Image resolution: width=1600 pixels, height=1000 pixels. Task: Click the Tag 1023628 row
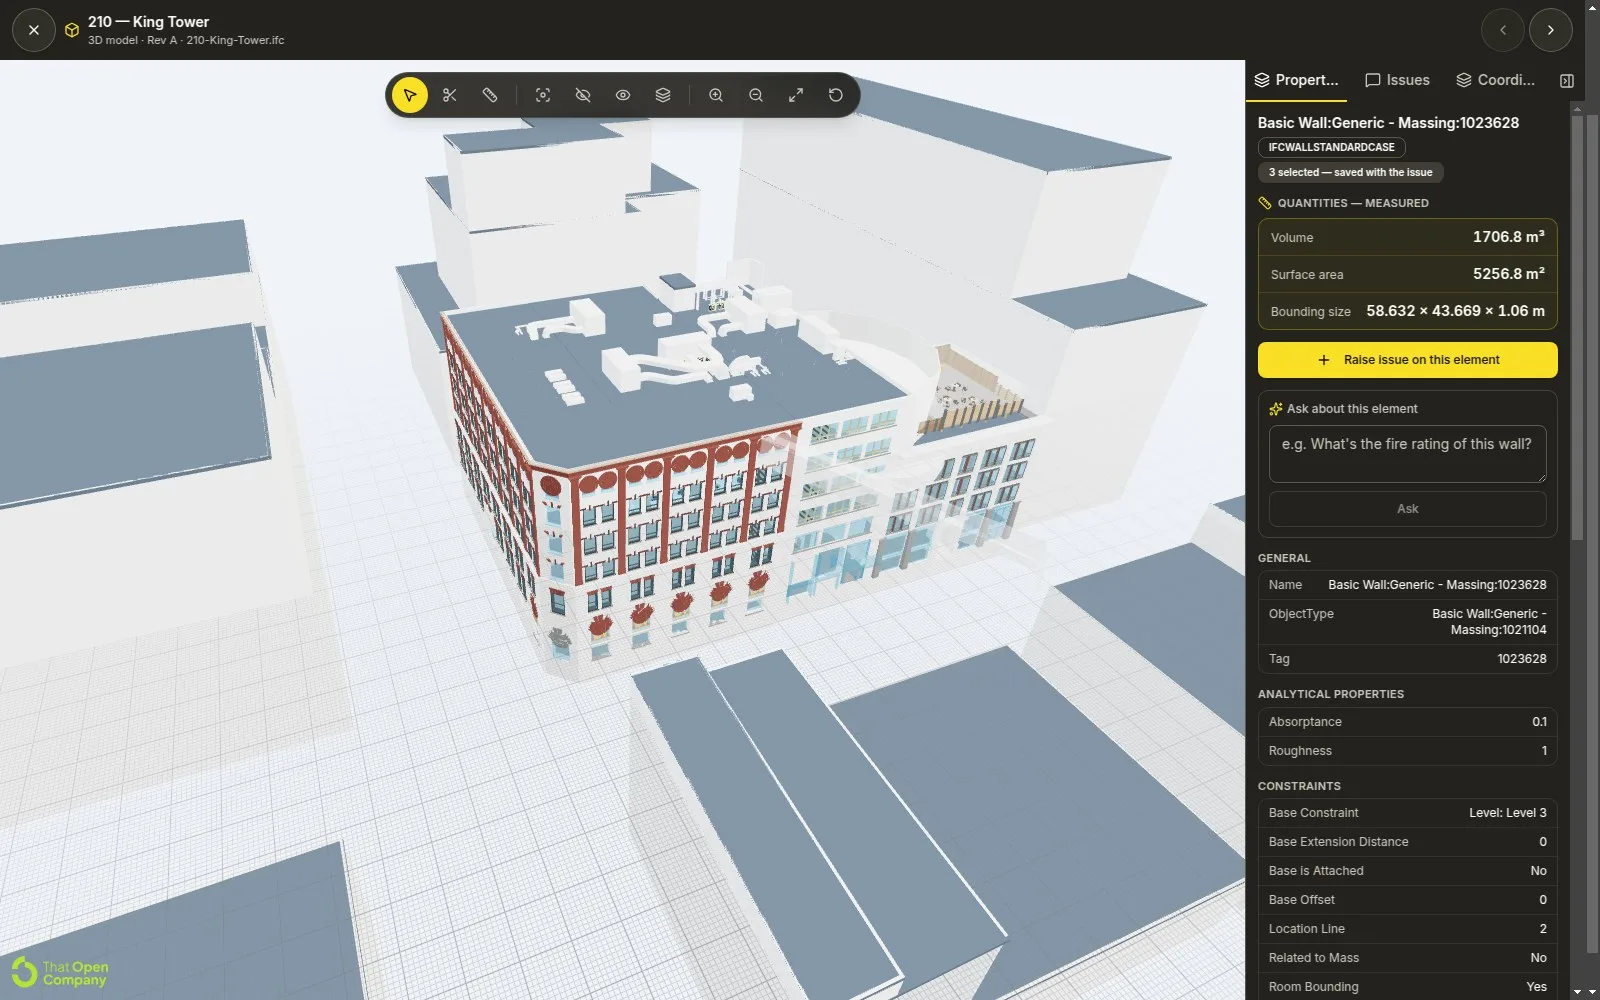click(x=1407, y=659)
